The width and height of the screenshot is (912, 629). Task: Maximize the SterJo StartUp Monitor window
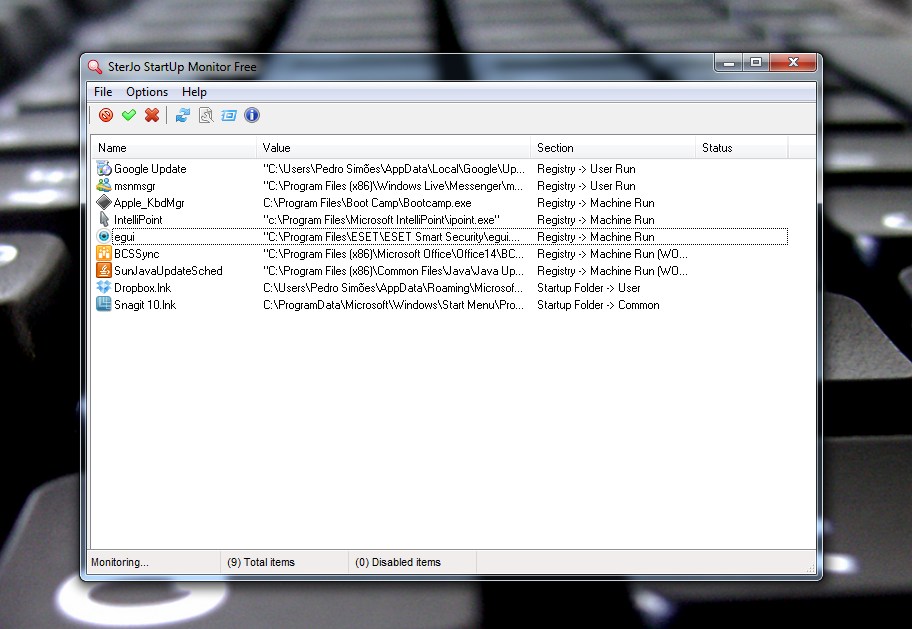pos(756,62)
